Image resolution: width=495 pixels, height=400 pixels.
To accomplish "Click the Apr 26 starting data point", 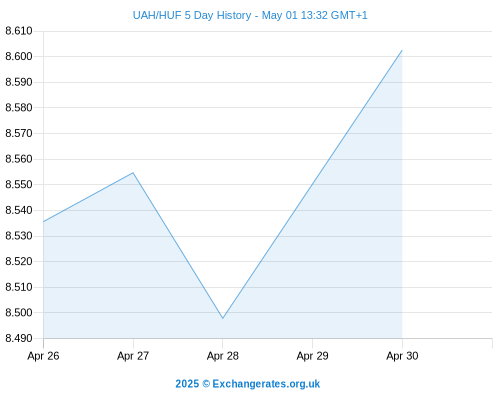I will [x=44, y=222].
